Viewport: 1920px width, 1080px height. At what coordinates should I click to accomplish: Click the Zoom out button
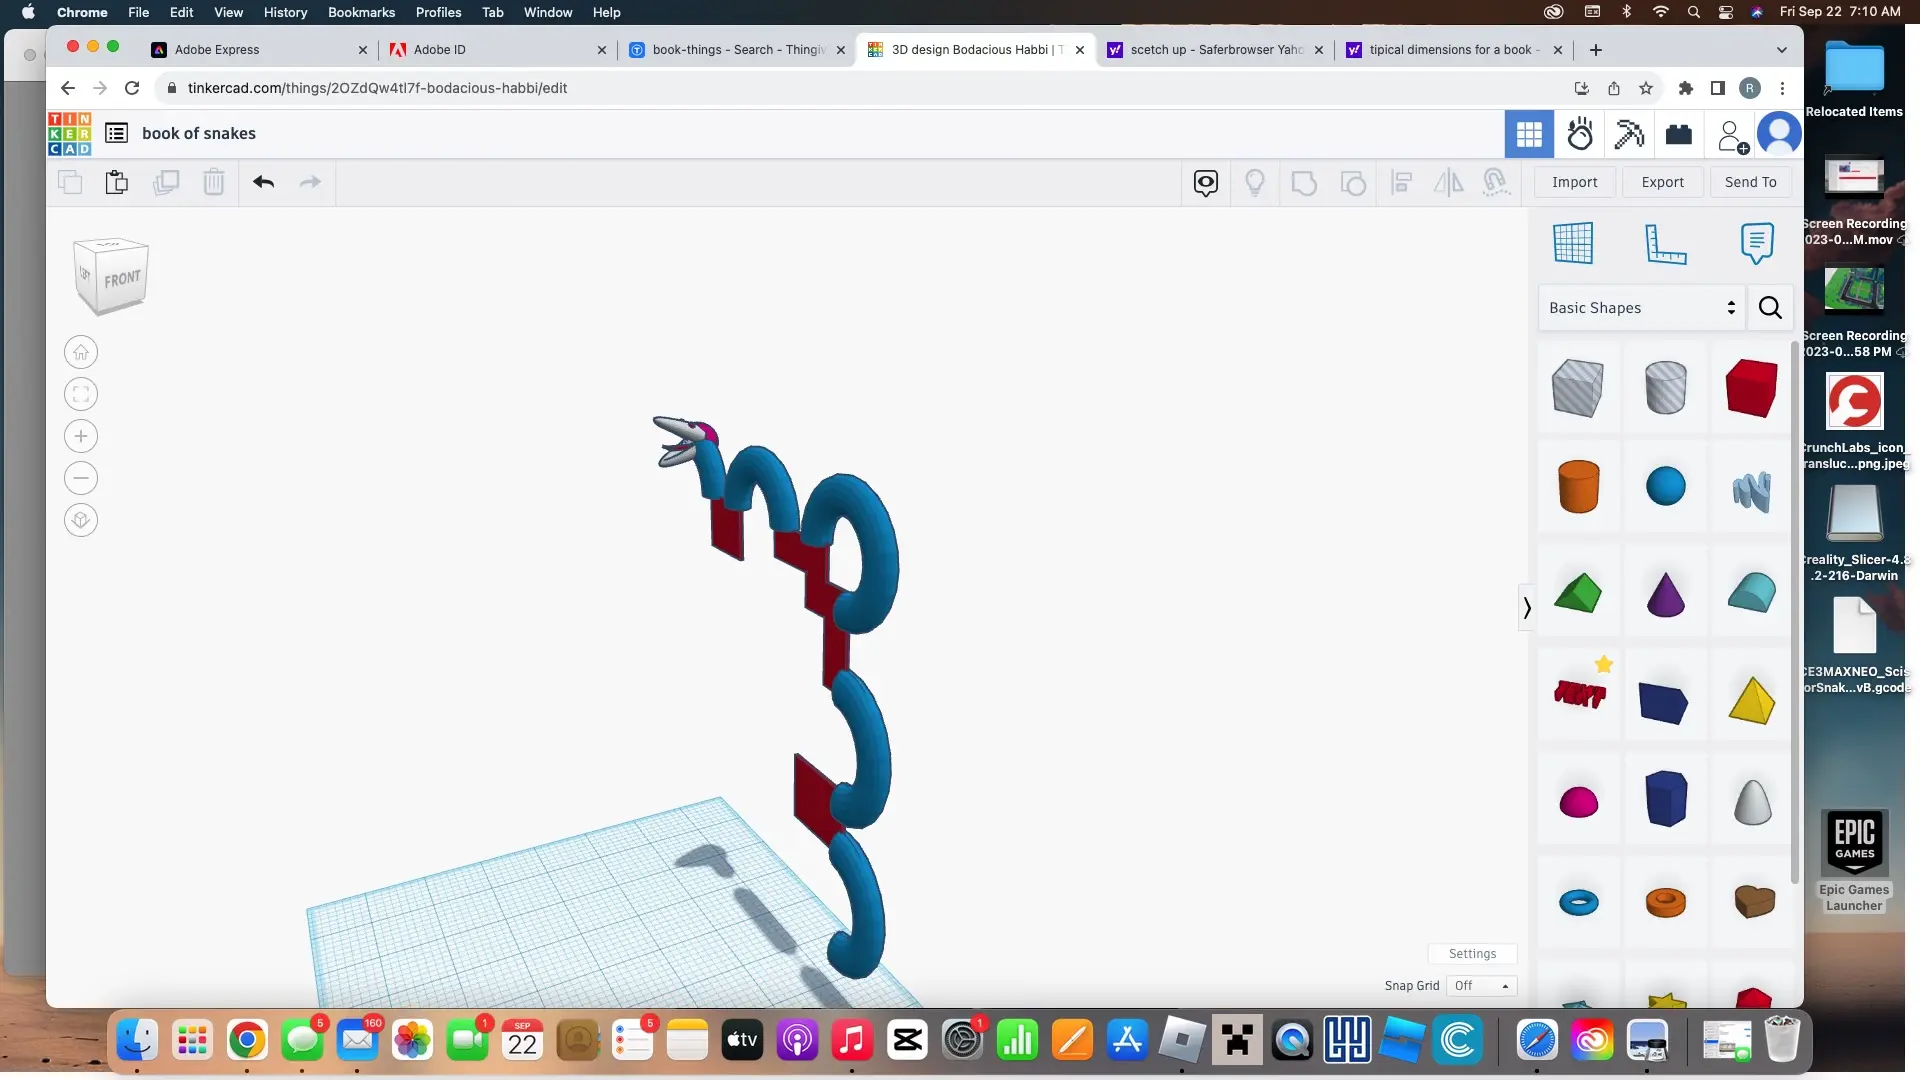pyautogui.click(x=81, y=479)
